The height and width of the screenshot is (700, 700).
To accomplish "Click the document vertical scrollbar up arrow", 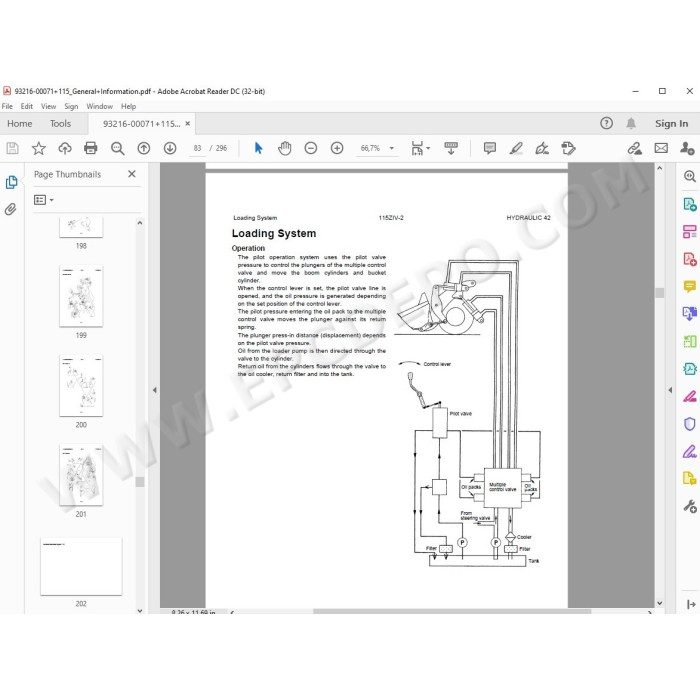I will coord(660,168).
